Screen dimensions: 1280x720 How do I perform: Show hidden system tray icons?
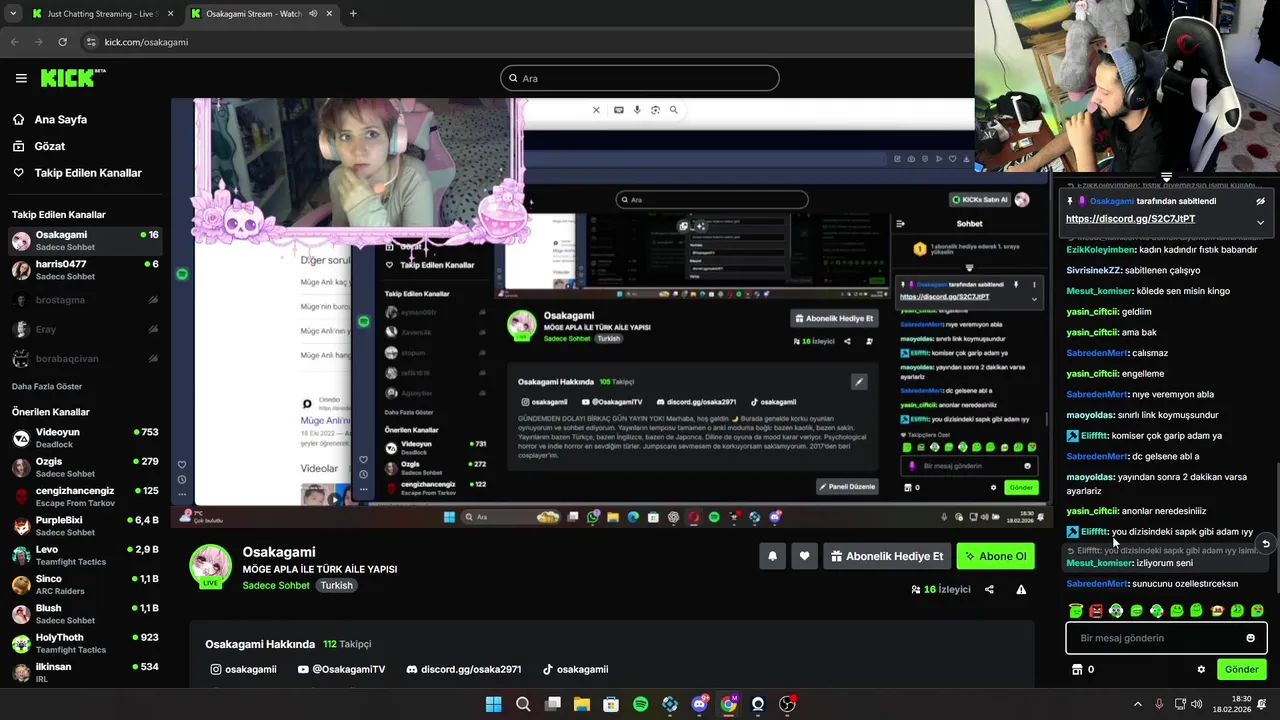pos(1137,704)
